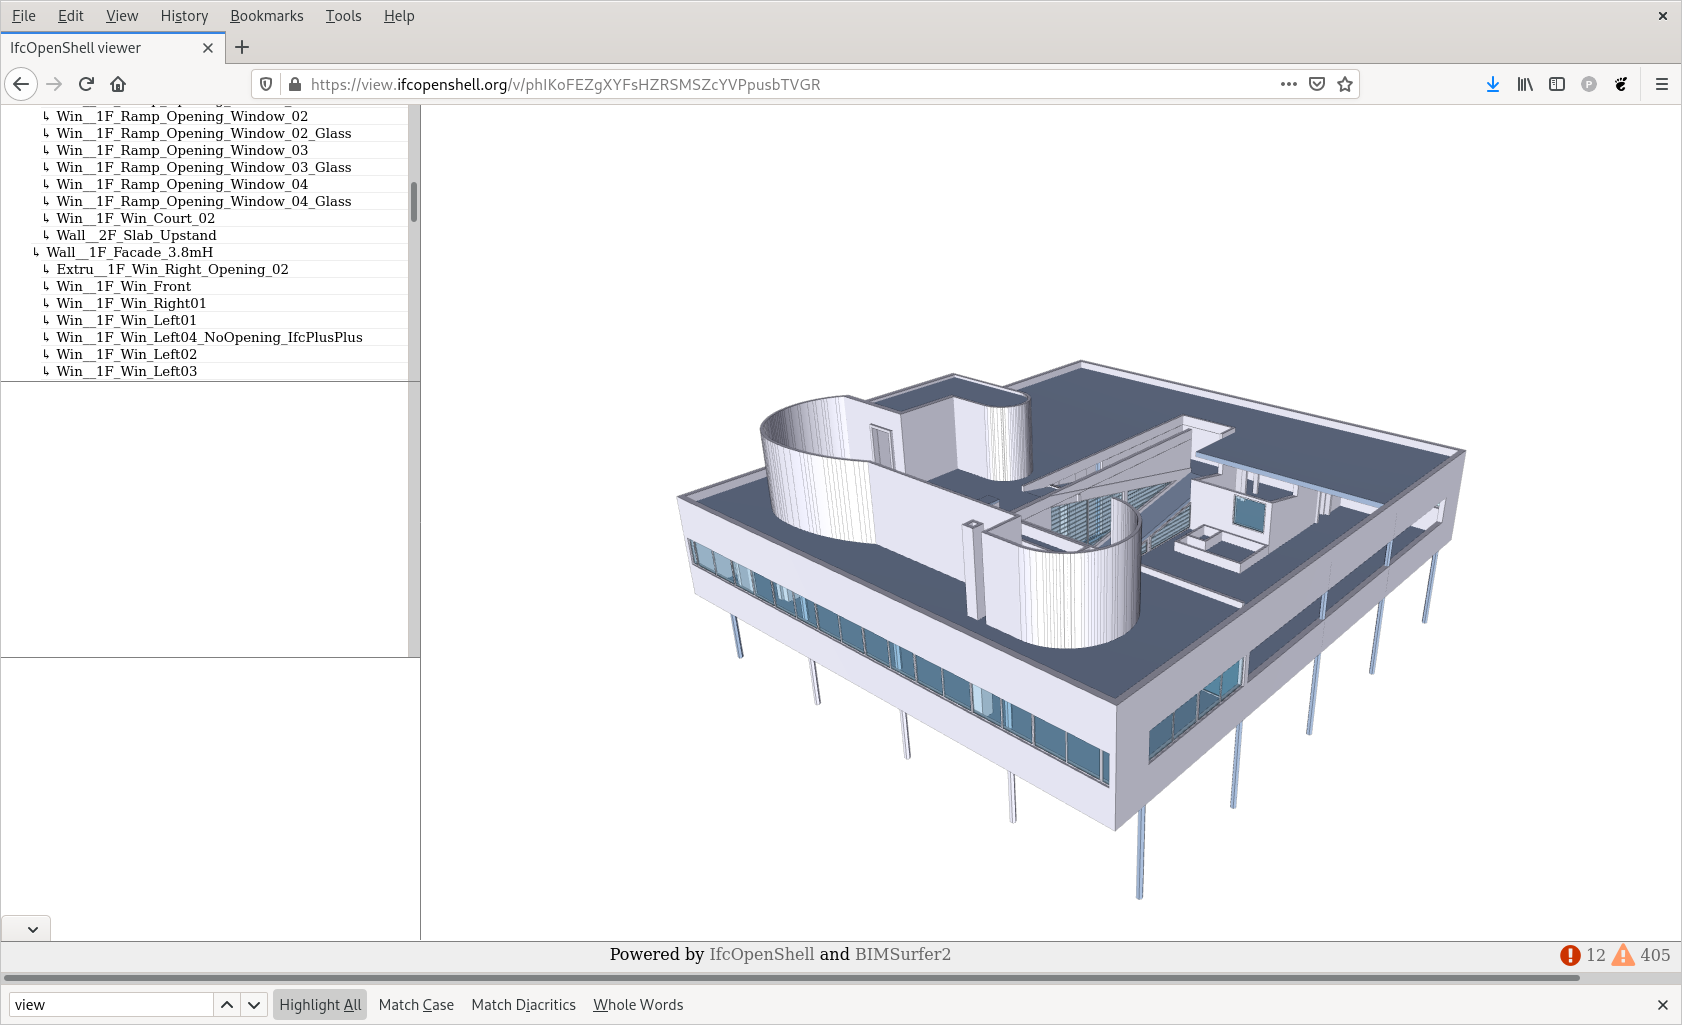Open the History menu
This screenshot has height=1025, width=1682.
(184, 16)
